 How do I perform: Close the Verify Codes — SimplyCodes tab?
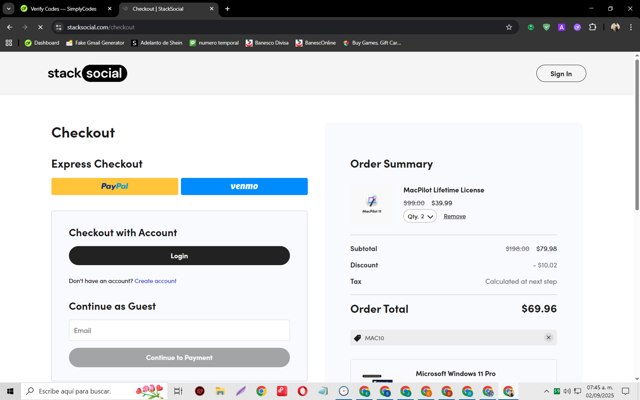(109, 9)
